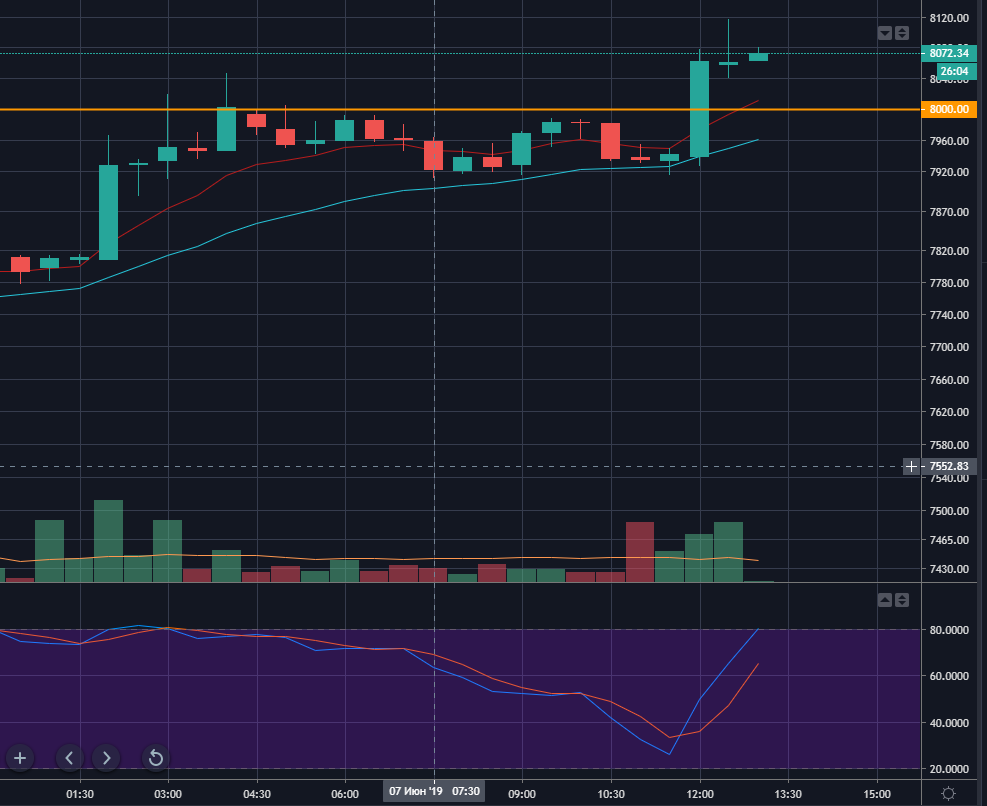Click the 15:00 time axis label
The width and height of the screenshot is (987, 806).
877,794
